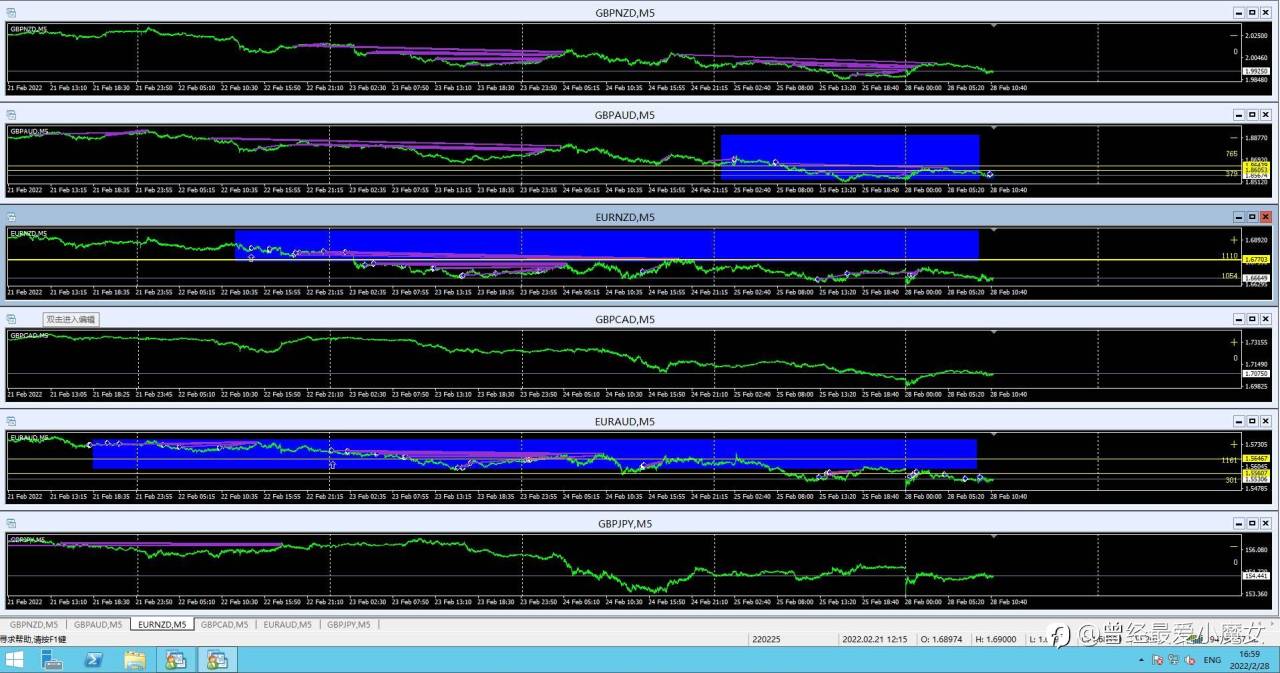Activate the EURAUD,M5 chart tab
Image resolution: width=1280 pixels, height=673 pixels.
[287, 624]
